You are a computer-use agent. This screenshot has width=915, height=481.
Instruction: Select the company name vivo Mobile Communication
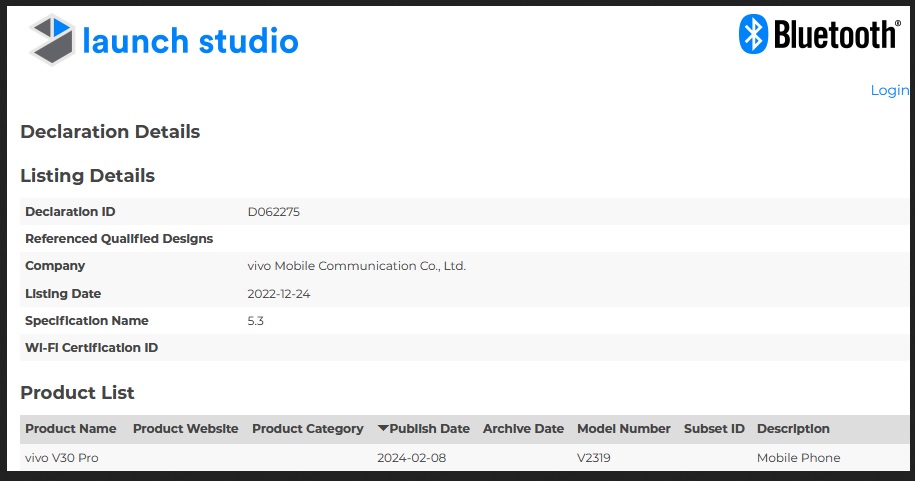tap(357, 266)
